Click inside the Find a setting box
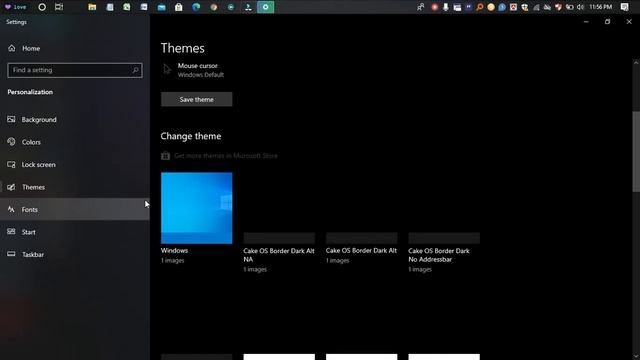This screenshot has height=360, width=640. coord(75,70)
